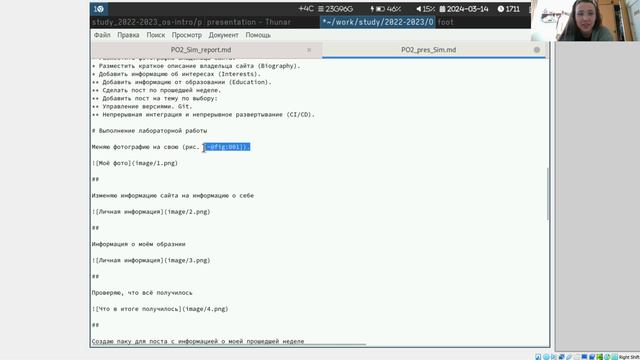Click the line ending with (Biography).
640x360 pixels.
196,66
